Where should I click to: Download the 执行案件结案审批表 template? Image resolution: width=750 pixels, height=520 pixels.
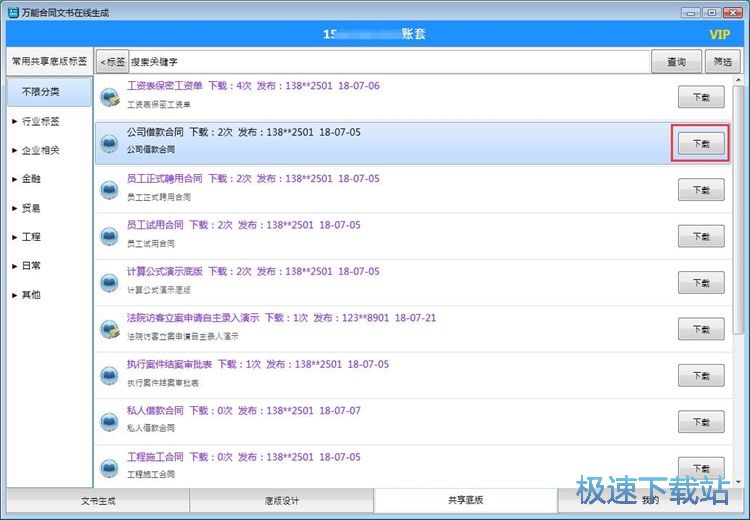click(x=701, y=376)
